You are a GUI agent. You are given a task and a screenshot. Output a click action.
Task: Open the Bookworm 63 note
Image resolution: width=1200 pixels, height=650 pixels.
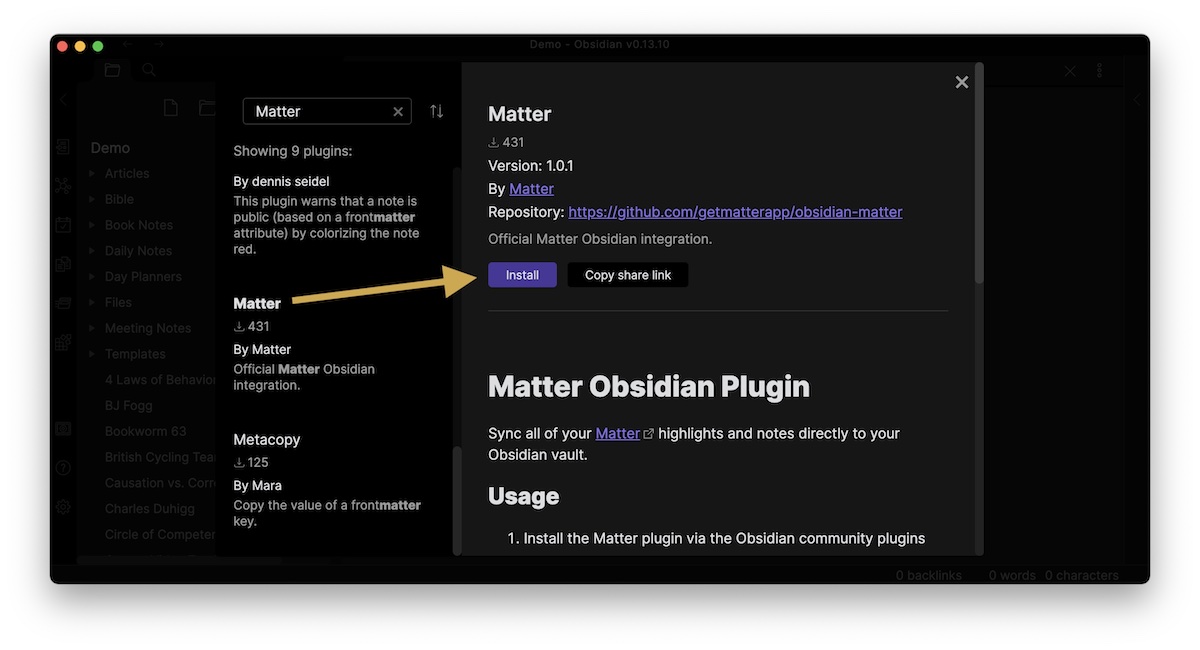pos(146,432)
